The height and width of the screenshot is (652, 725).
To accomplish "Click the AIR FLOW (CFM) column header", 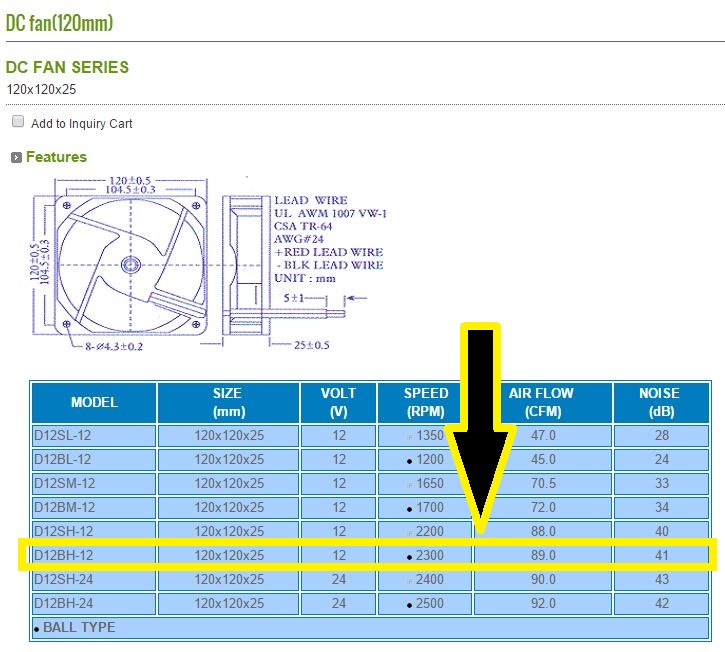I will [x=541, y=403].
